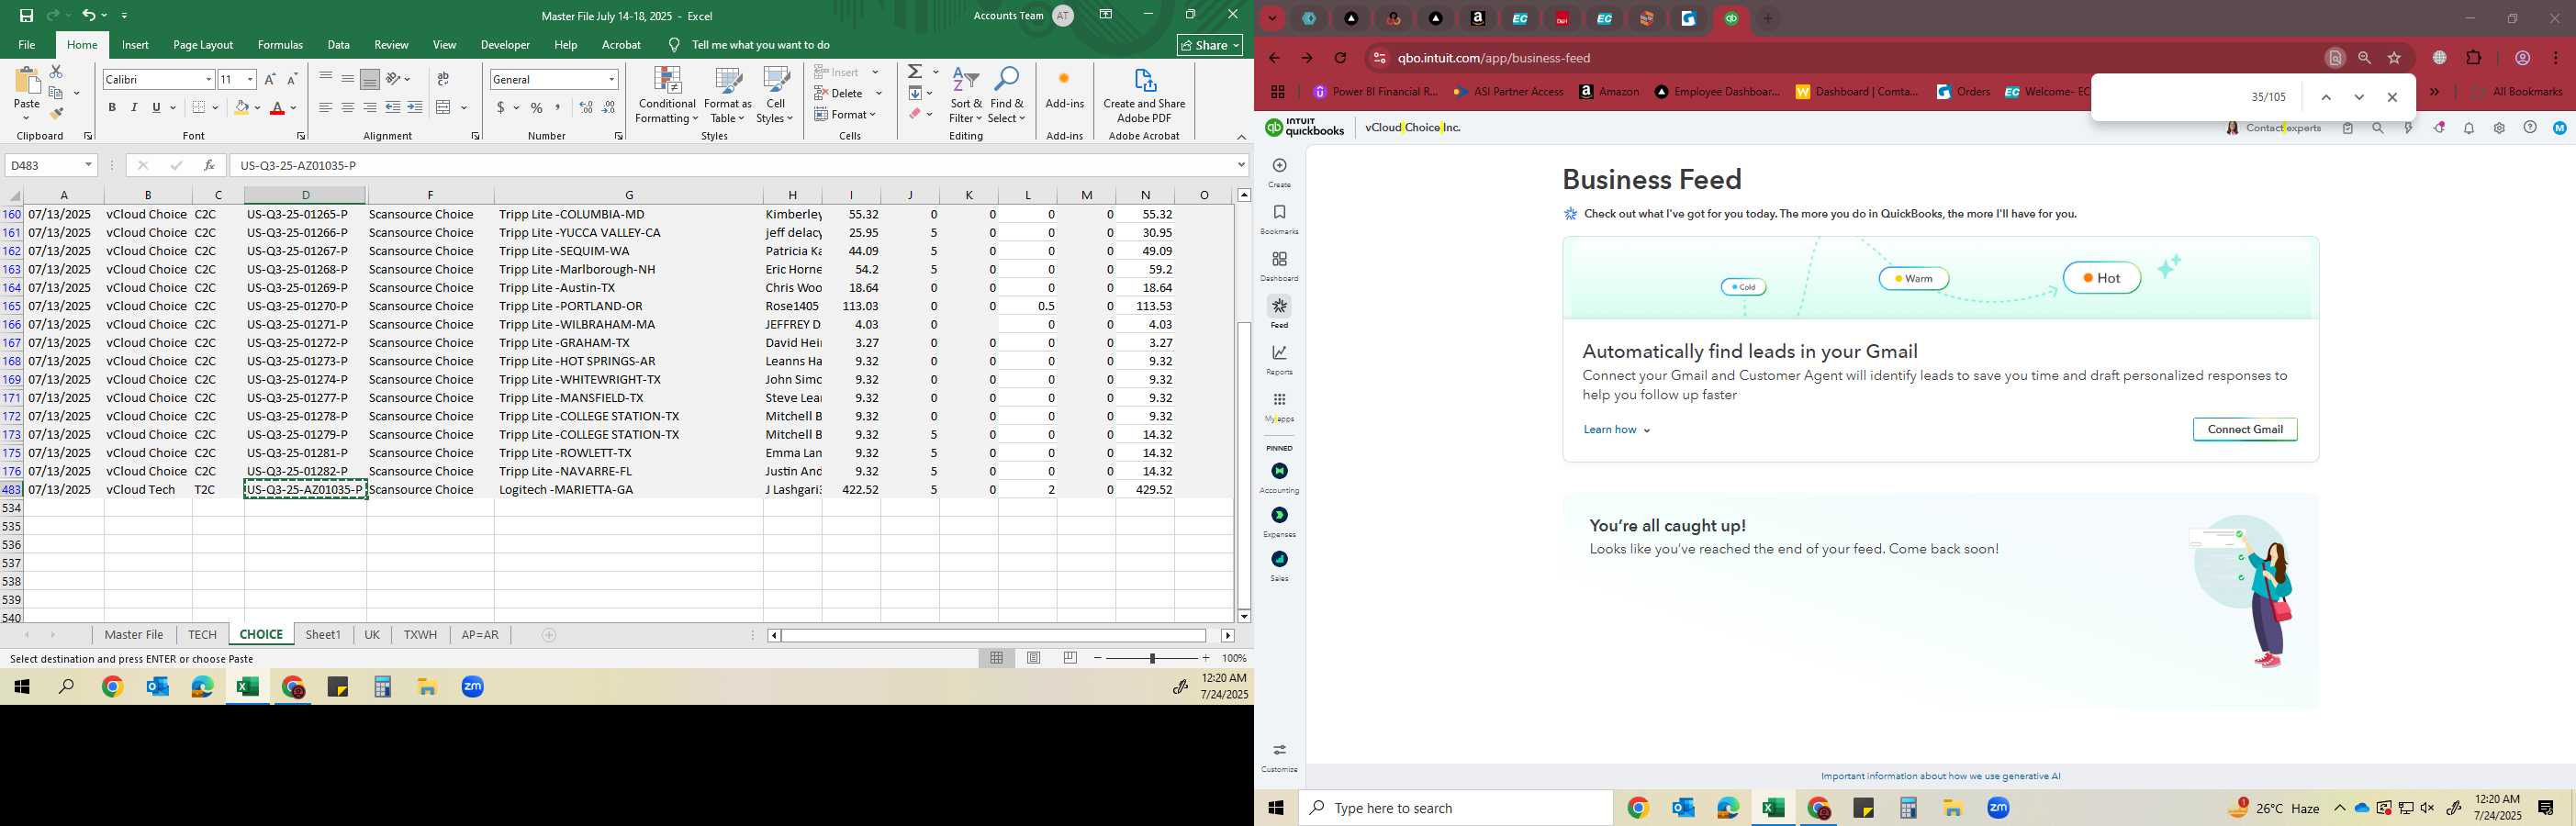Click the yellow Fill Color bucket

click(241, 107)
